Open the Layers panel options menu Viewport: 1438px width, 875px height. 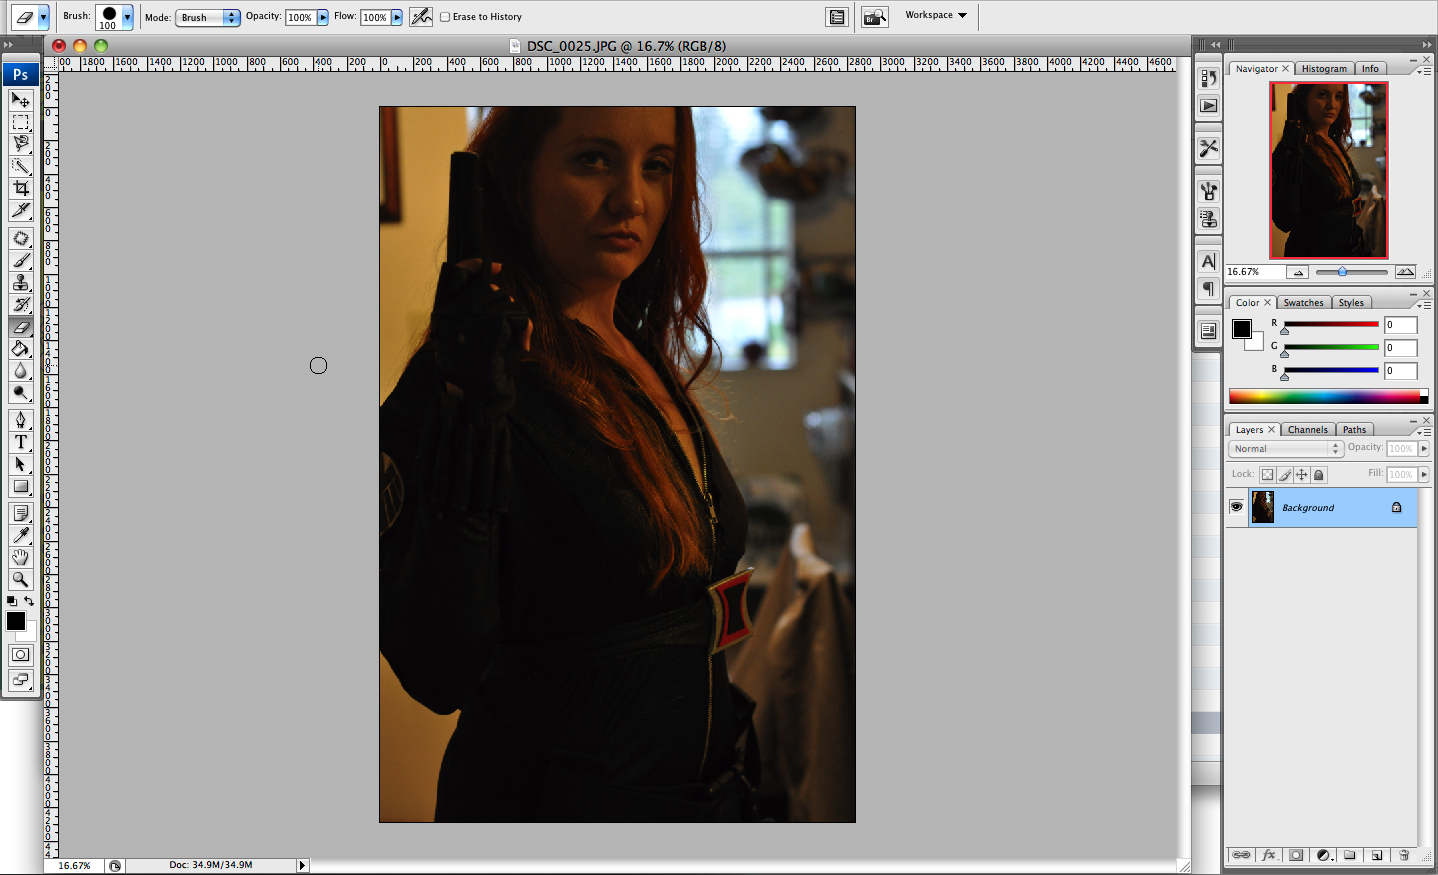(1423, 431)
